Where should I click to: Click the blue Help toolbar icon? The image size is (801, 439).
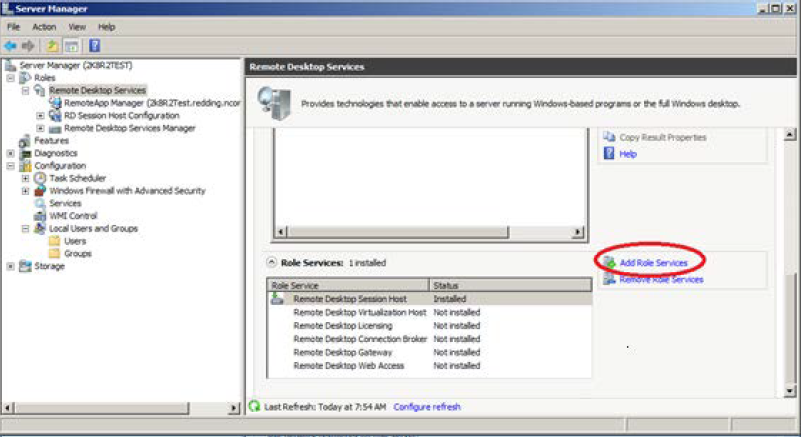95,46
